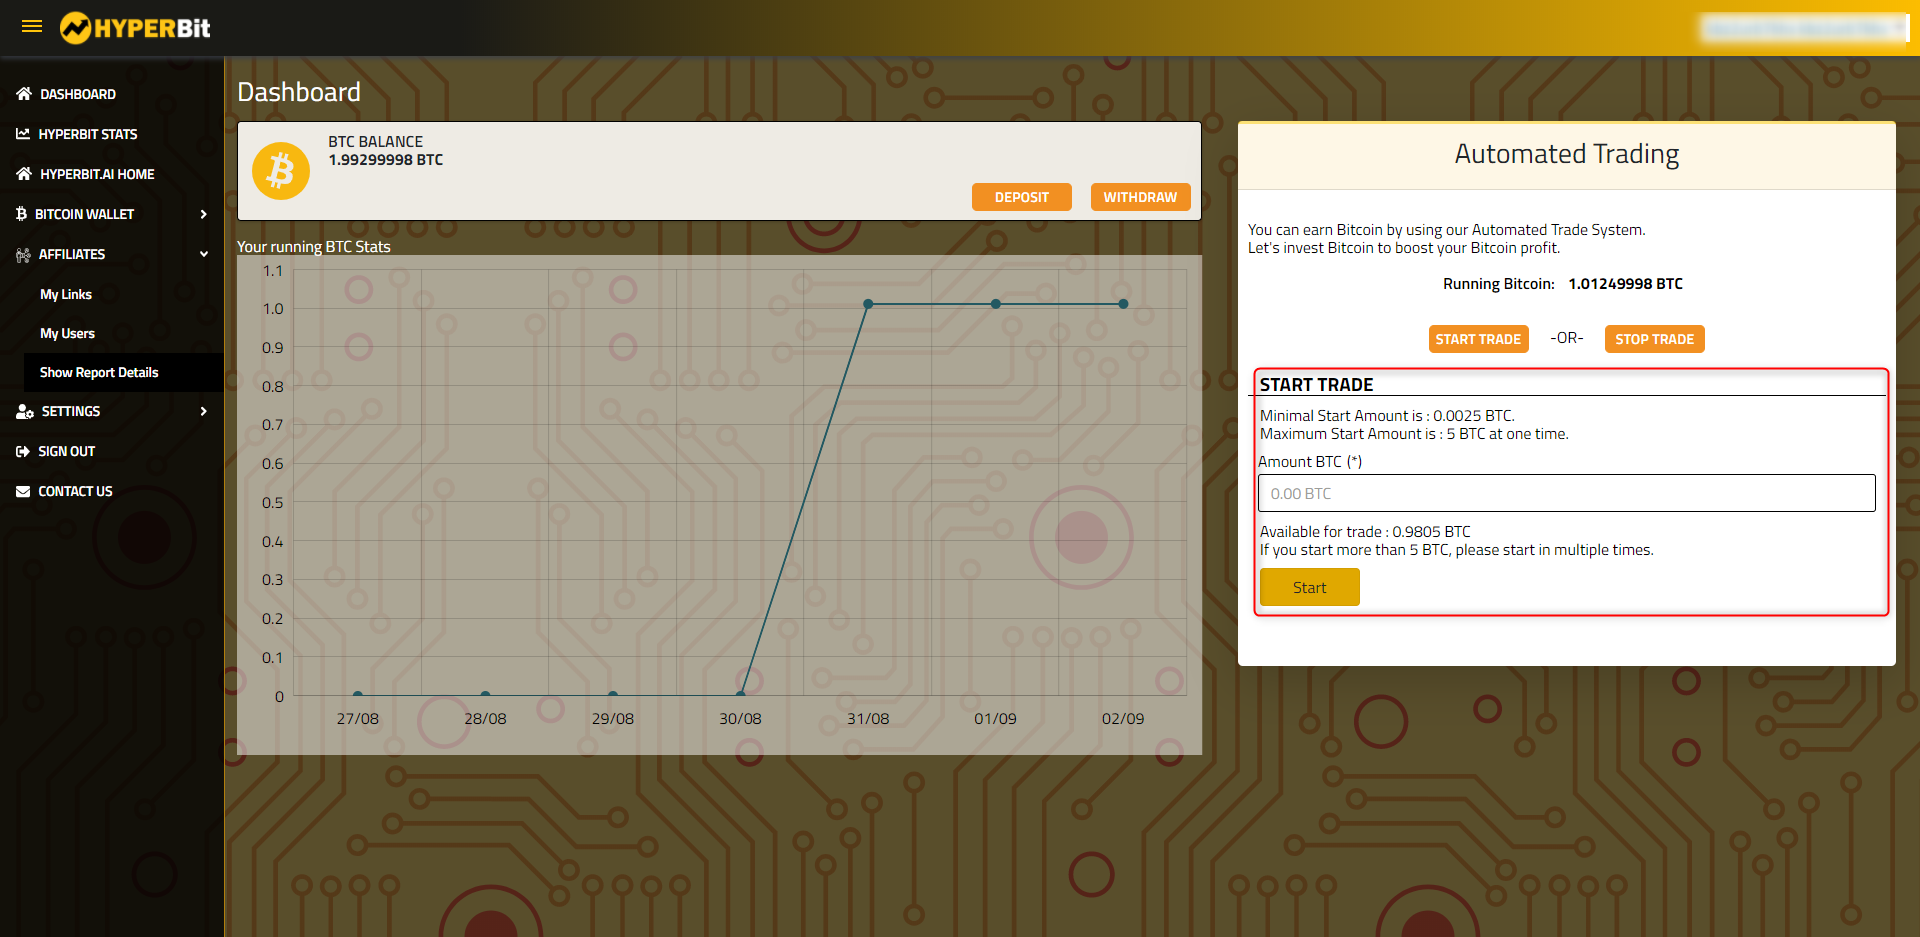This screenshot has height=937, width=1920.
Task: Click the Dashboard page title
Action: (299, 92)
